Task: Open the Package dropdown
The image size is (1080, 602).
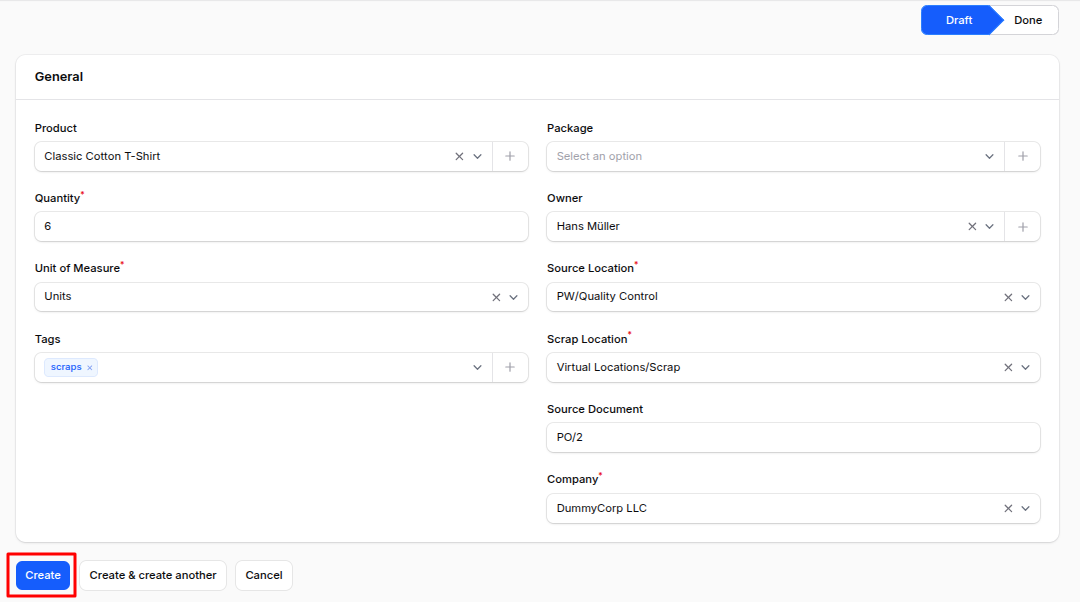Action: (x=770, y=157)
